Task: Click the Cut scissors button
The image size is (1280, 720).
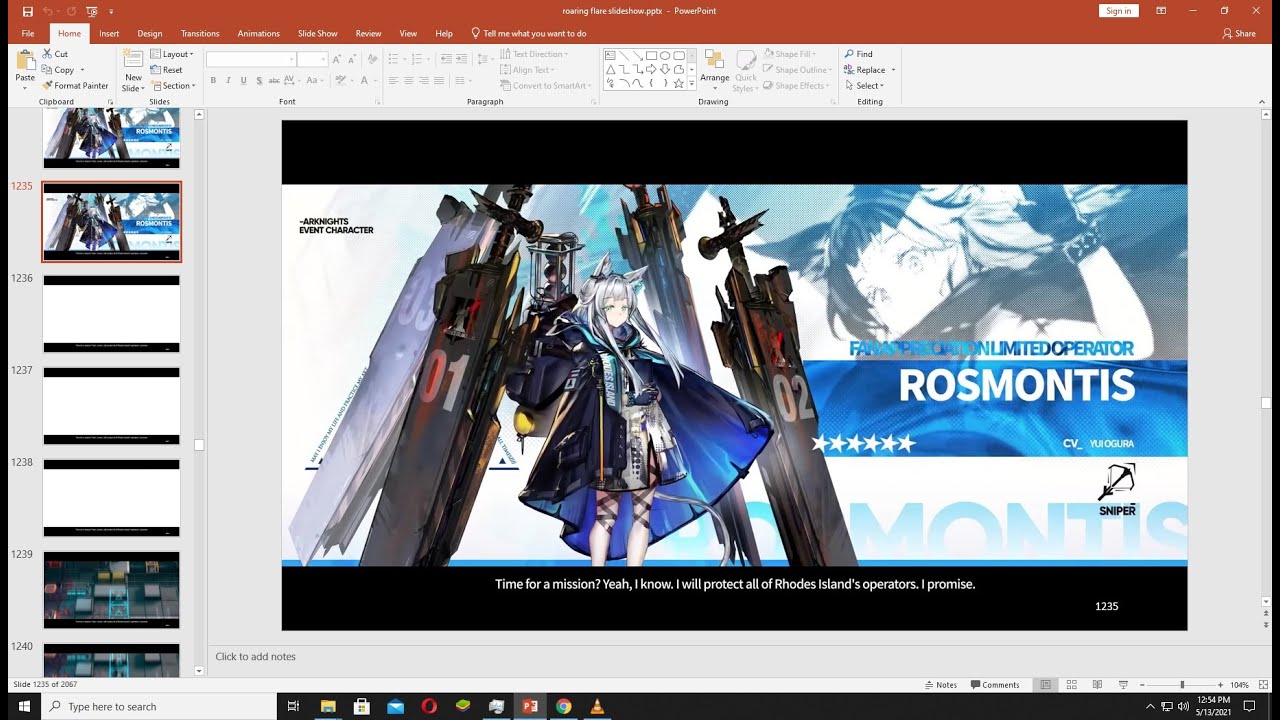Action: 56,54
